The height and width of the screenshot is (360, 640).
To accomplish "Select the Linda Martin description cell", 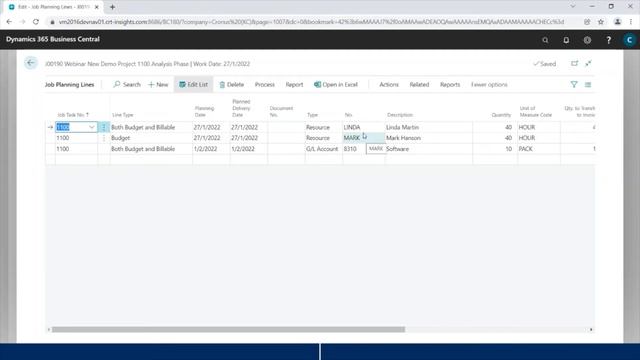I will click(x=429, y=127).
